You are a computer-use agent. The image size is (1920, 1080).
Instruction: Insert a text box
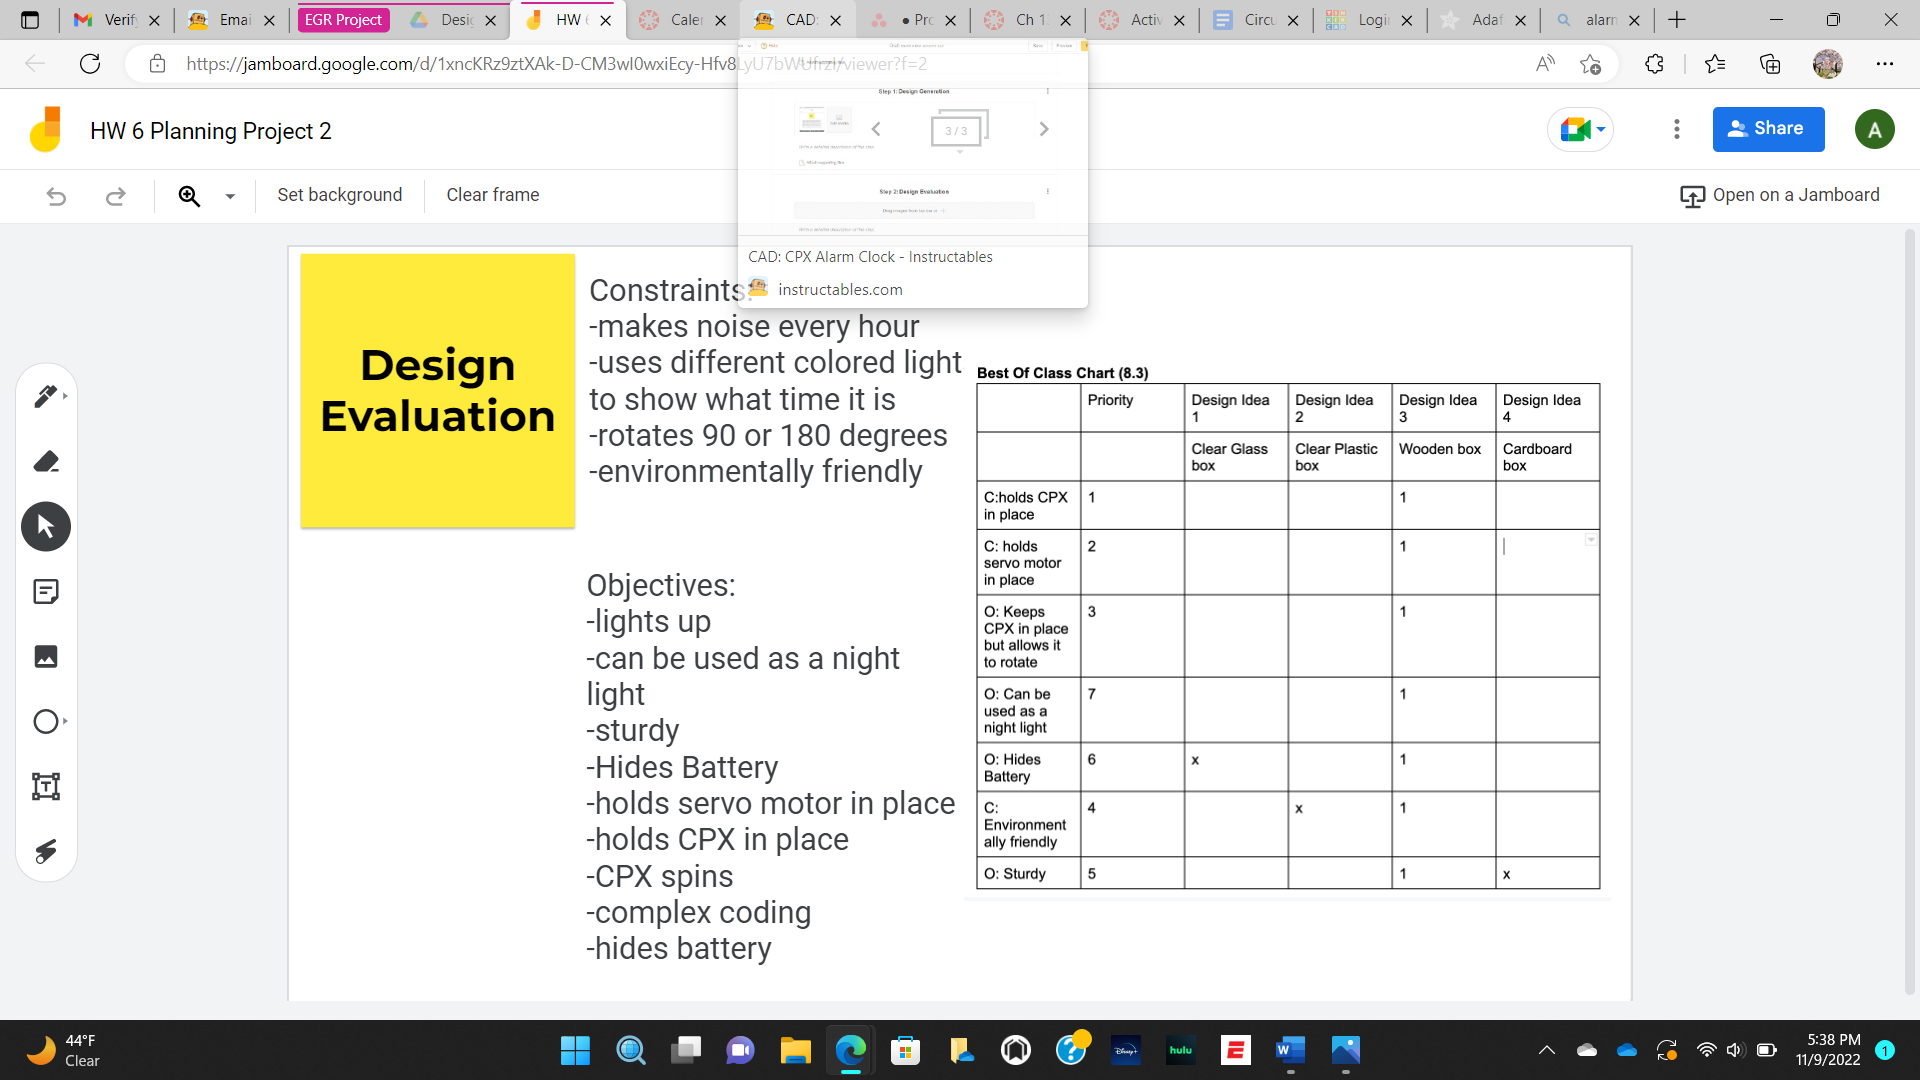(x=45, y=786)
